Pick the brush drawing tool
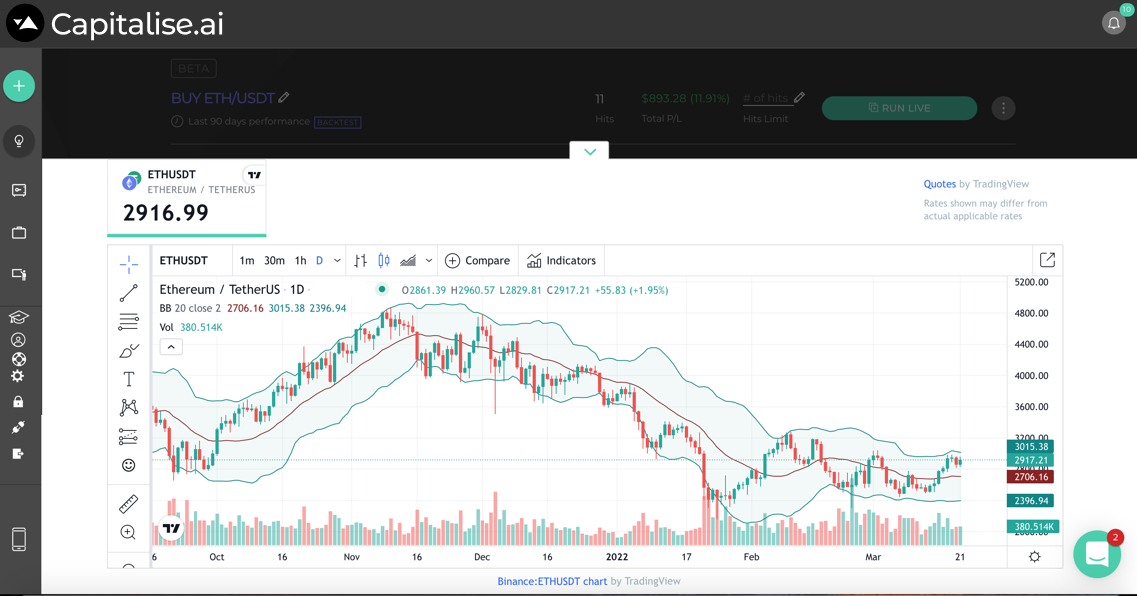The width and height of the screenshot is (1137, 596). coord(129,351)
